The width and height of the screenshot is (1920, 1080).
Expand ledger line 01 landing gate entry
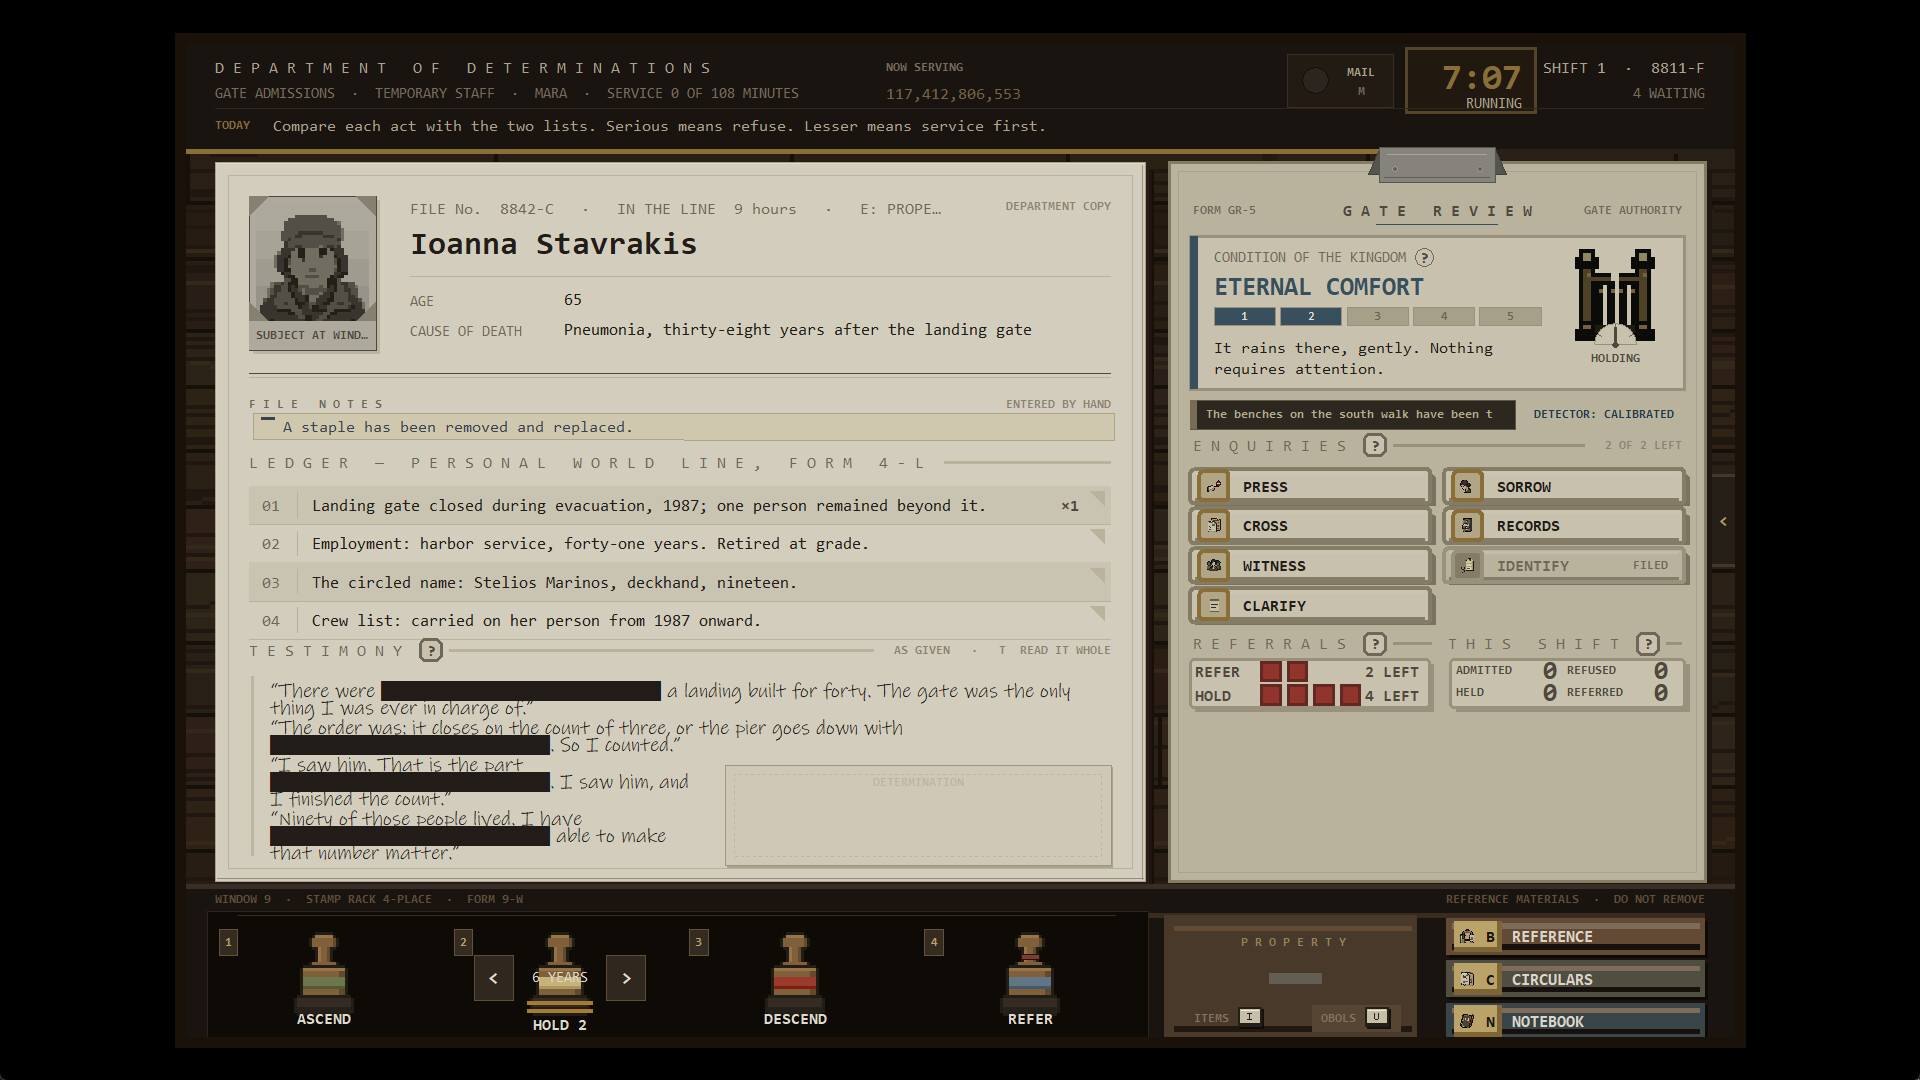(x=679, y=506)
